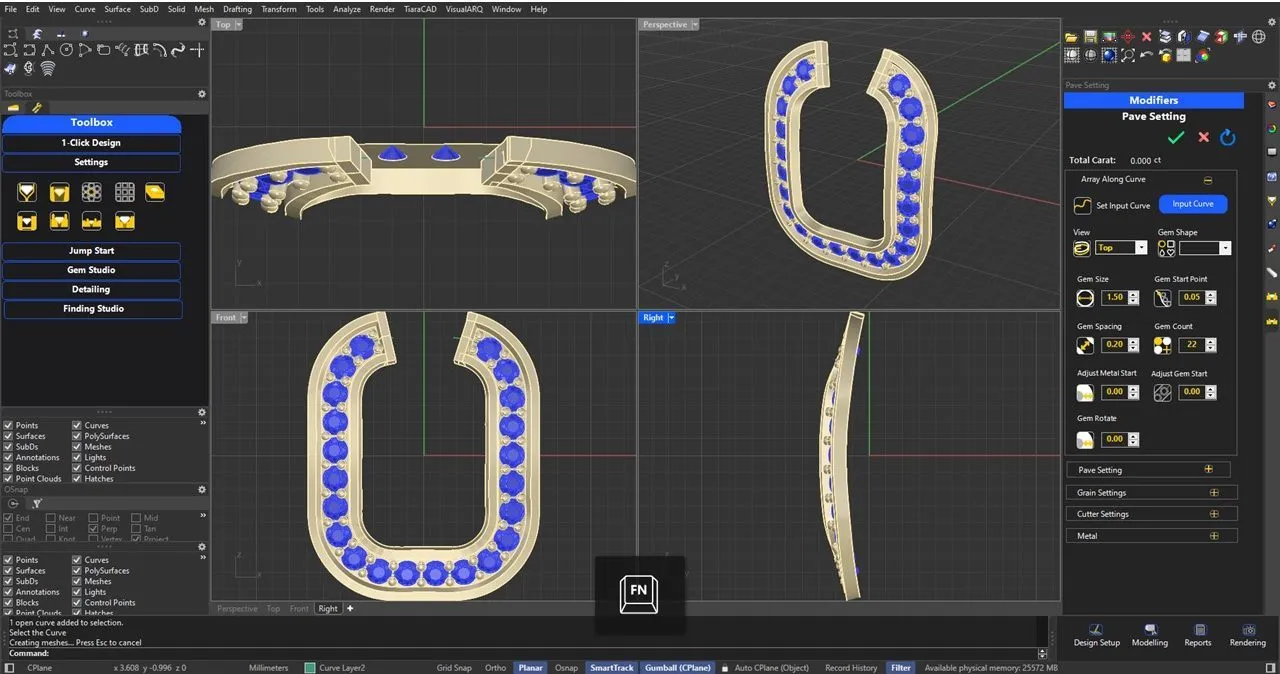Open the TiaraCAD menu
Image resolution: width=1280 pixels, height=674 pixels.
click(419, 9)
